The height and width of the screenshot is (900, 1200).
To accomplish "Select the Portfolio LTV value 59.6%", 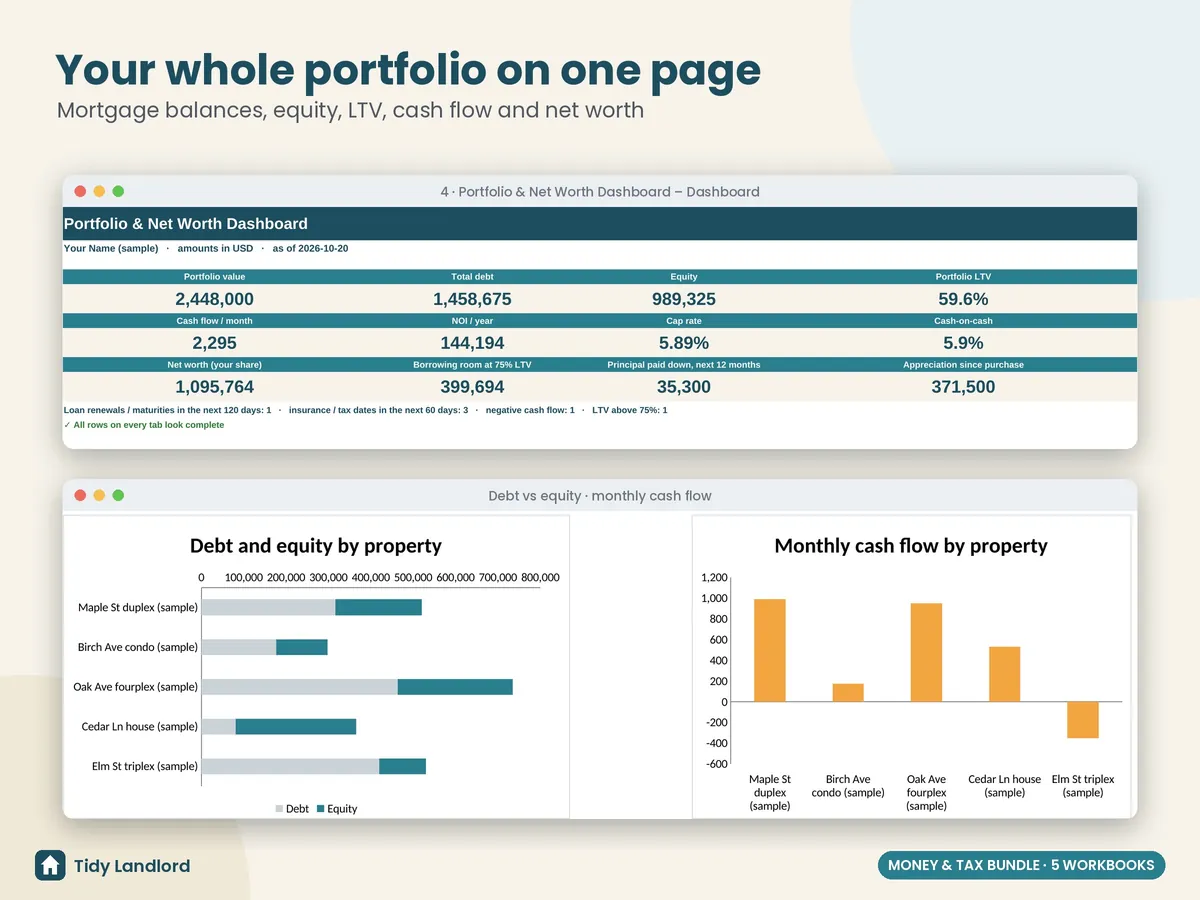I will (963, 299).
